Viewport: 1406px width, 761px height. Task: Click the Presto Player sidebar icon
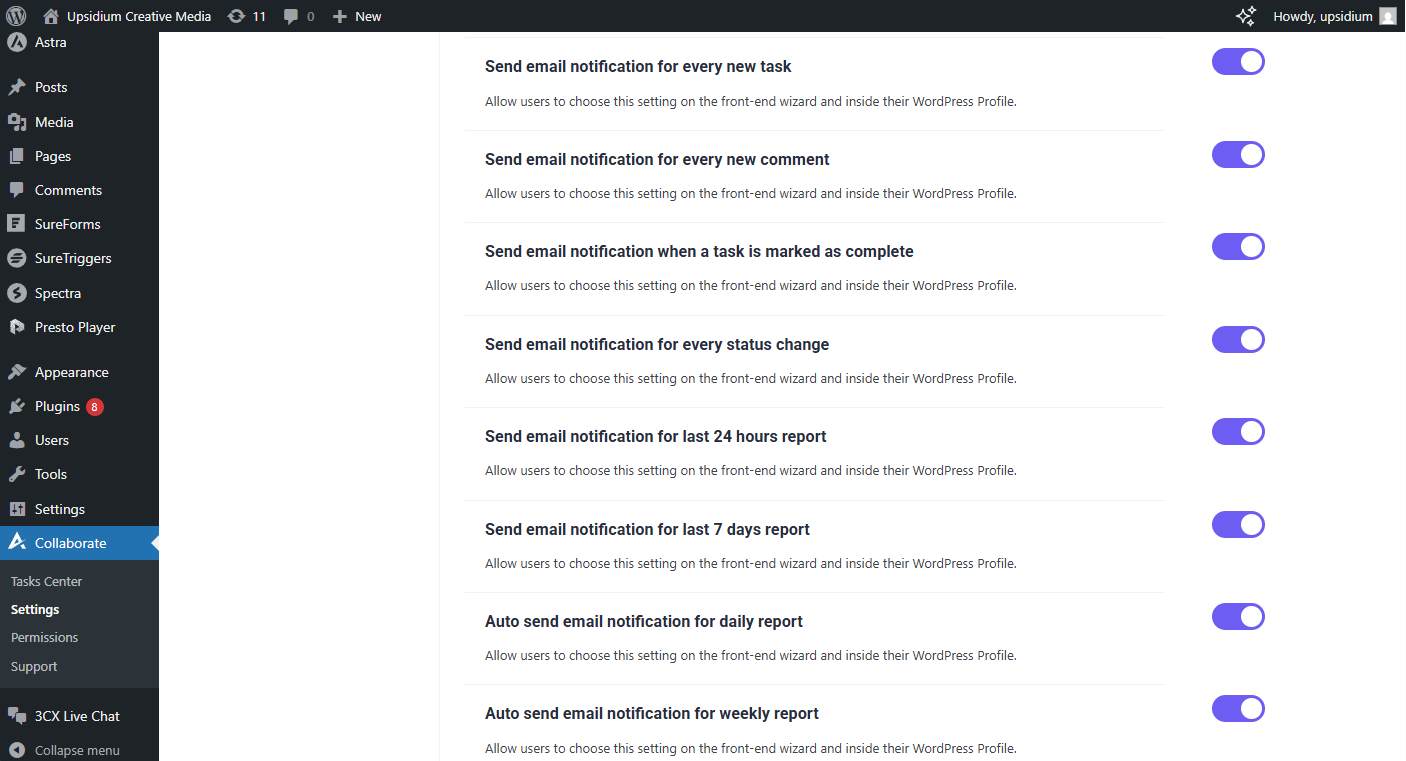[x=16, y=327]
